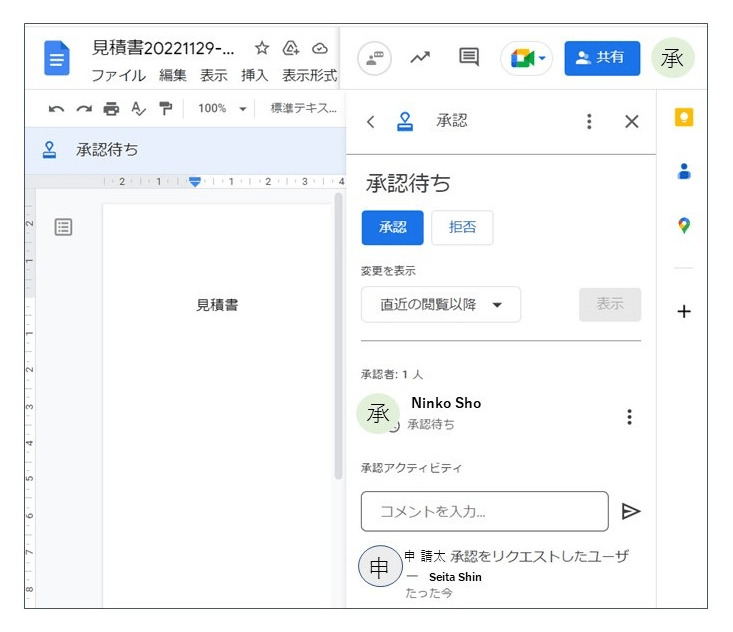Click the Seita Shin name text
This screenshot has height=632, width=733.
pyautogui.click(x=455, y=577)
